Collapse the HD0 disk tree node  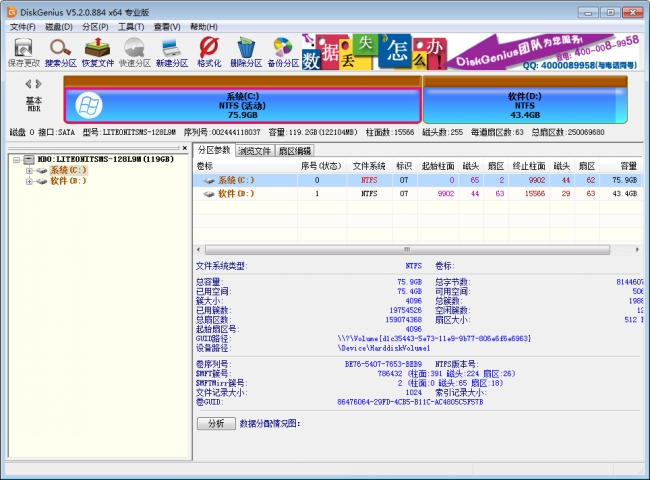click(17, 160)
